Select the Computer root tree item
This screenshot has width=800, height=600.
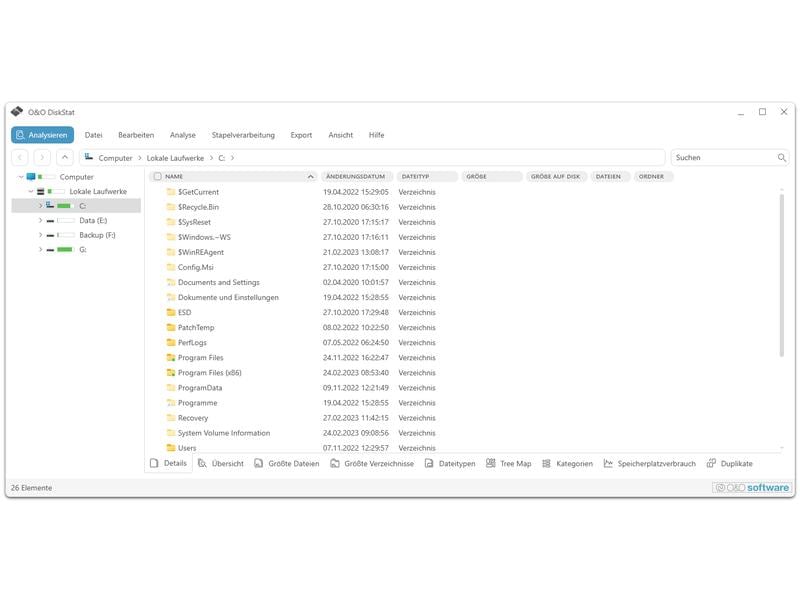[77, 177]
